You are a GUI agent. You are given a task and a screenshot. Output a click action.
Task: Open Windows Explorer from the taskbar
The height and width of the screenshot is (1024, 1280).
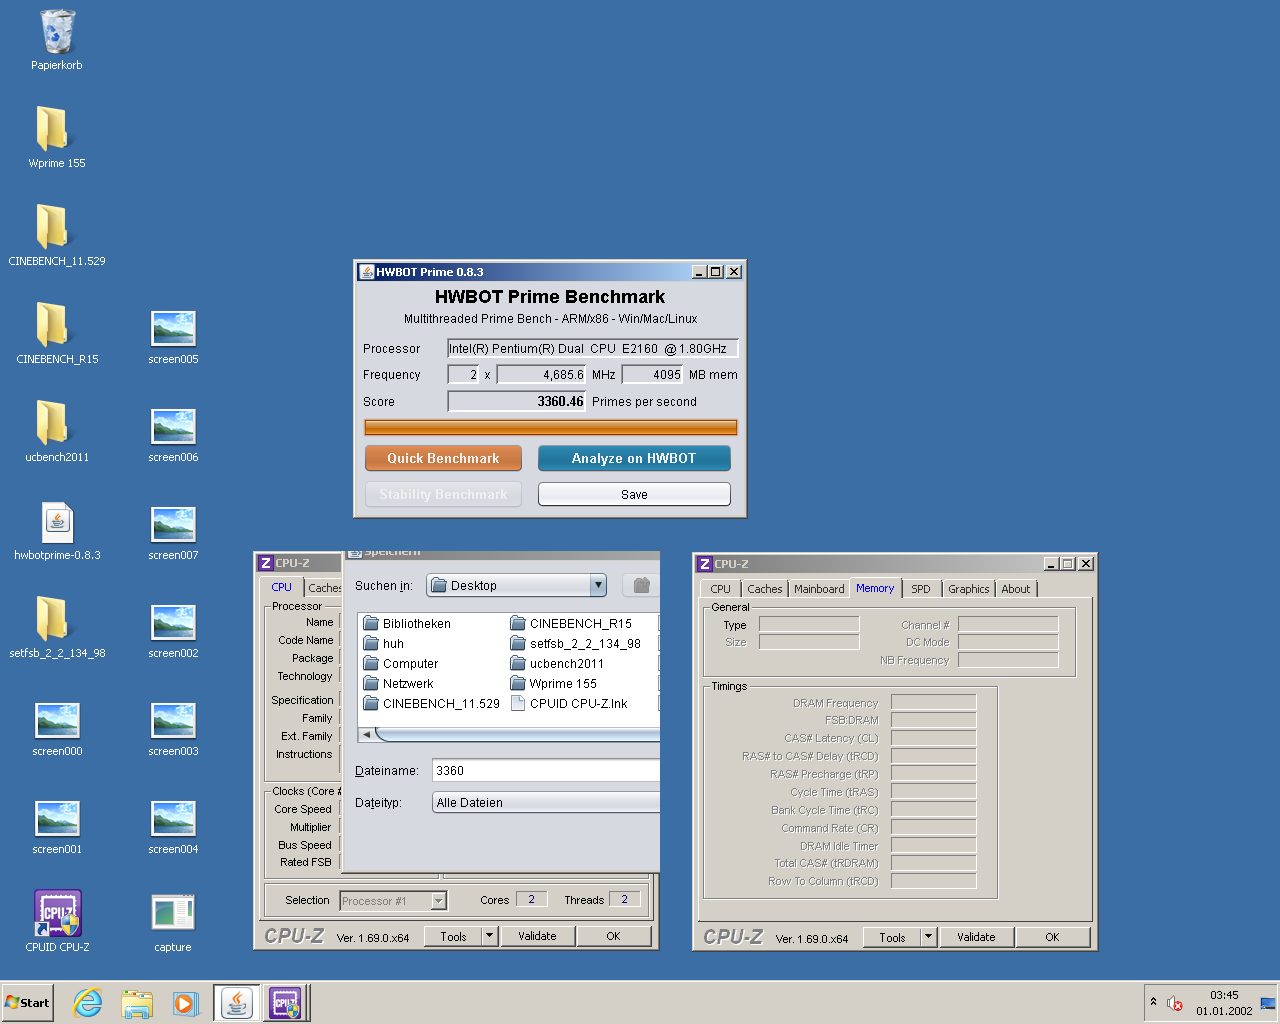[x=137, y=1003]
